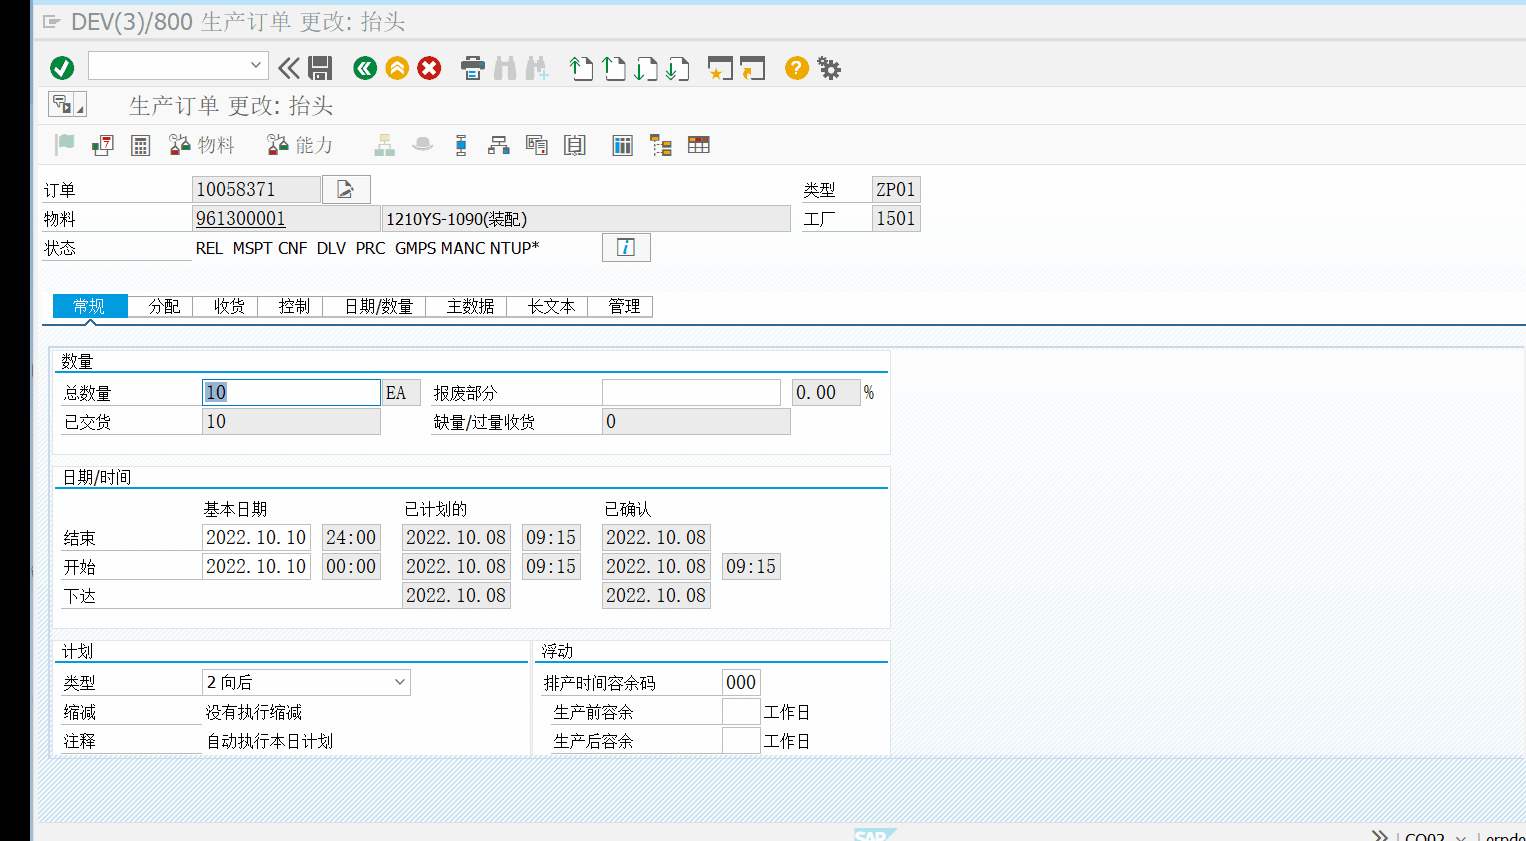Click the Back navigation arrow icon
The height and width of the screenshot is (841, 1526).
click(363, 68)
